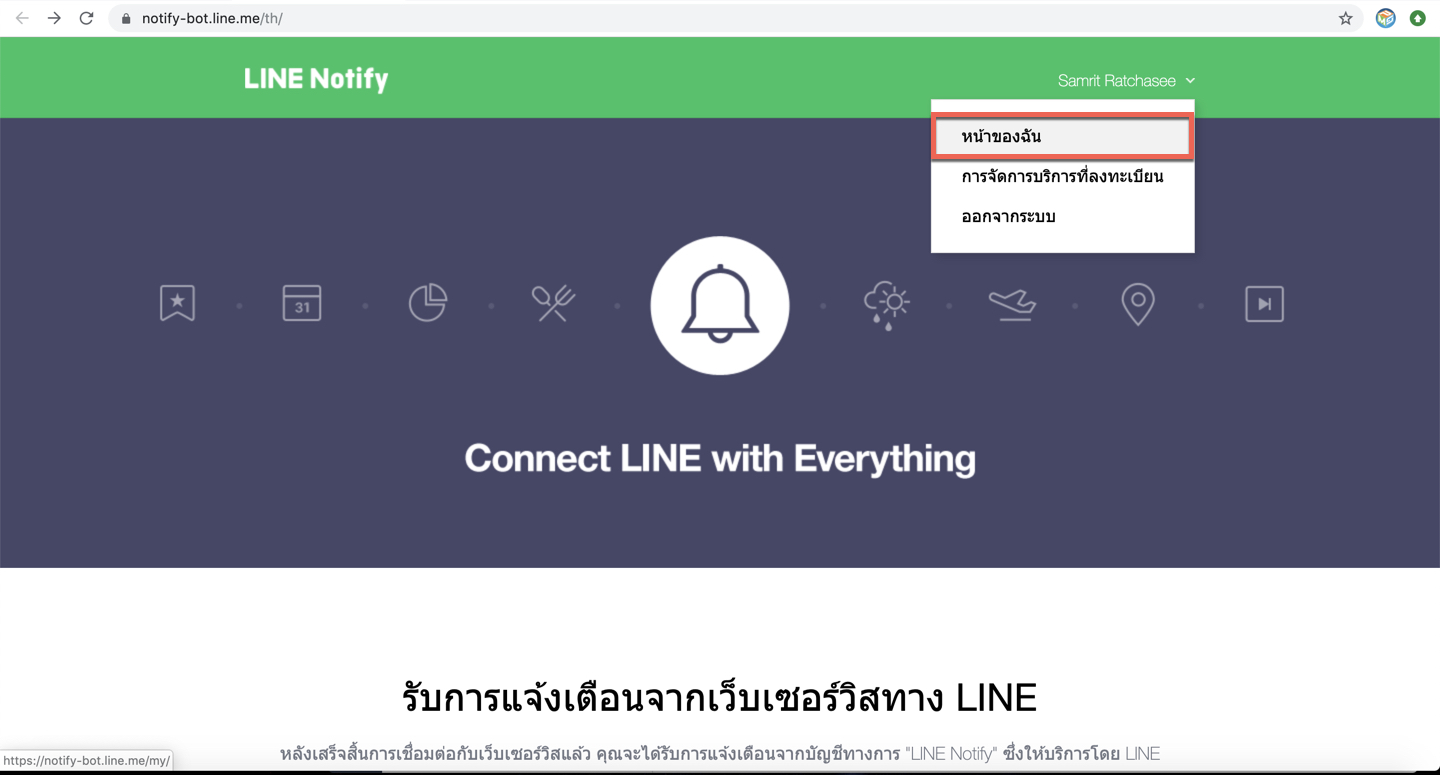Click the weather sun cloud icon
1440x775 pixels.
pos(886,305)
